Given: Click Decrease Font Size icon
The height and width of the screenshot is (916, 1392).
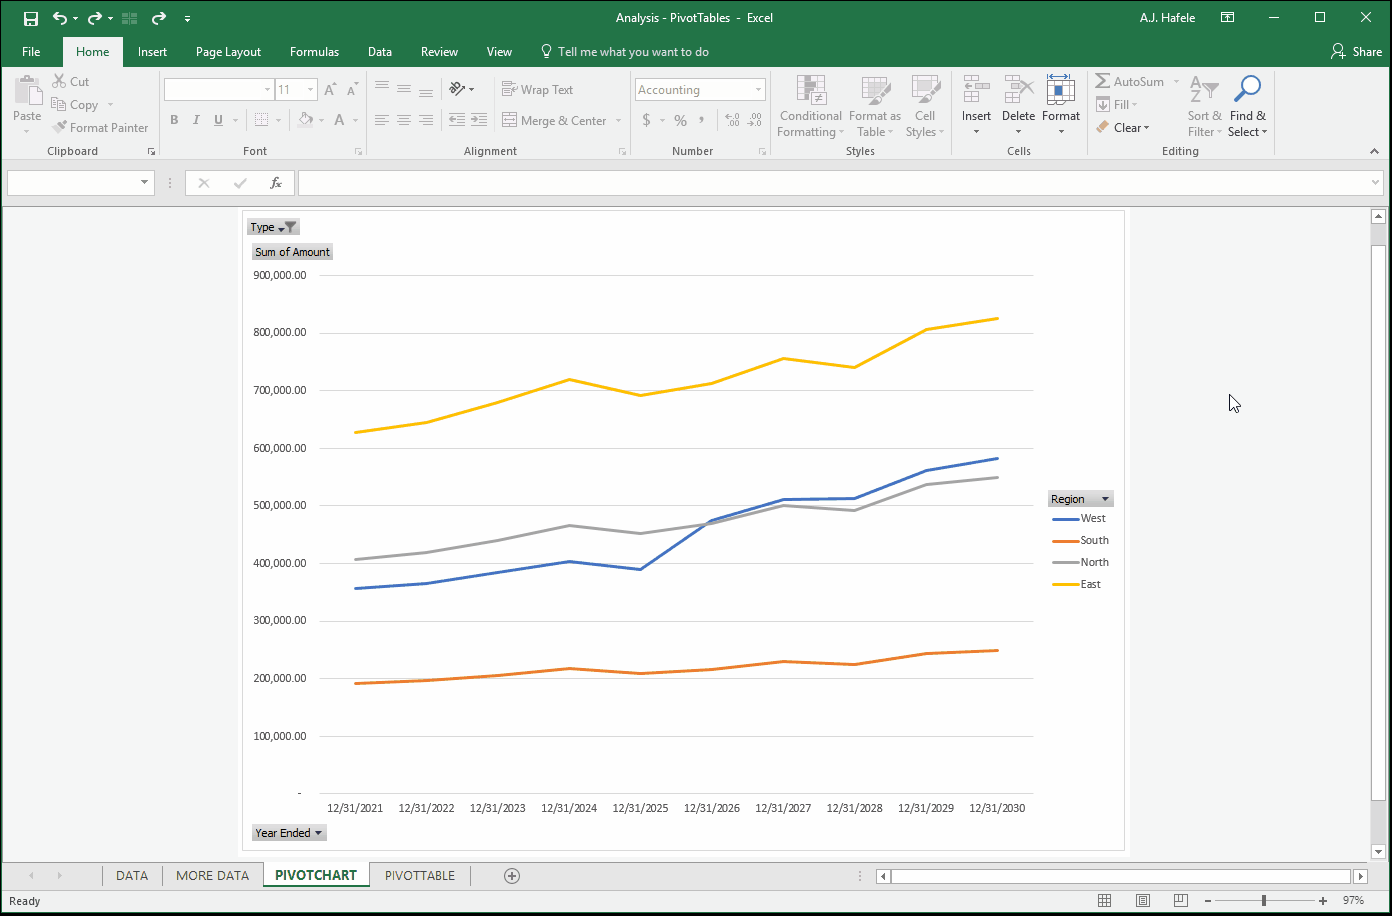Looking at the screenshot, I should tap(352, 90).
